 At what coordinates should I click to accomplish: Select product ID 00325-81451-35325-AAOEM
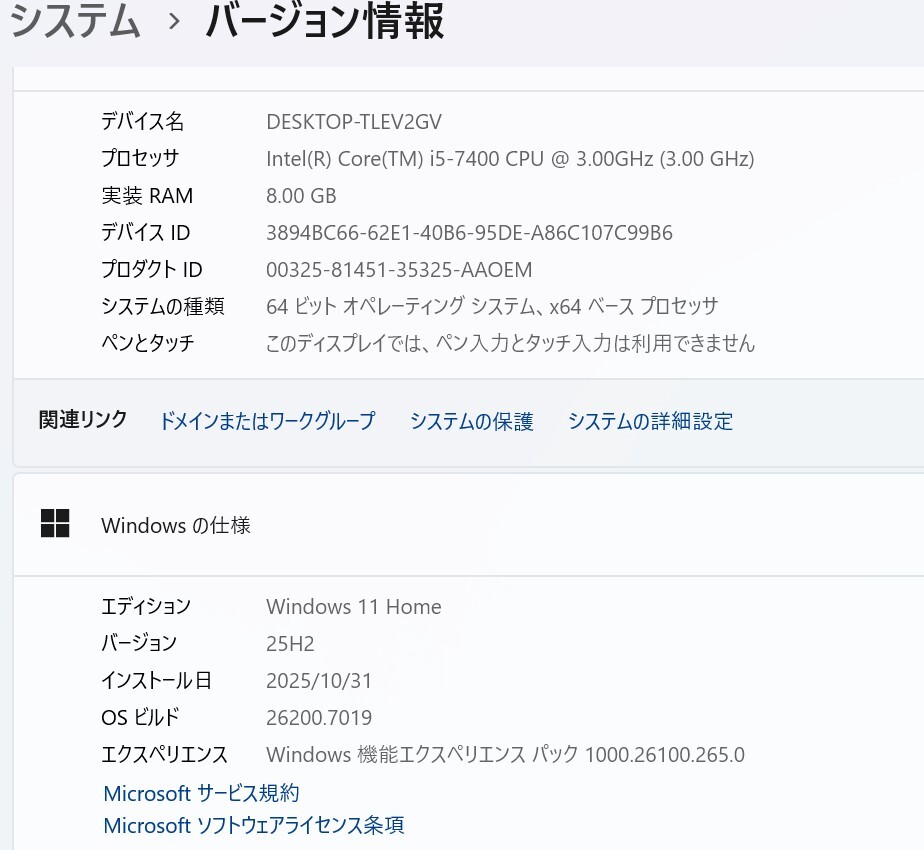399,269
